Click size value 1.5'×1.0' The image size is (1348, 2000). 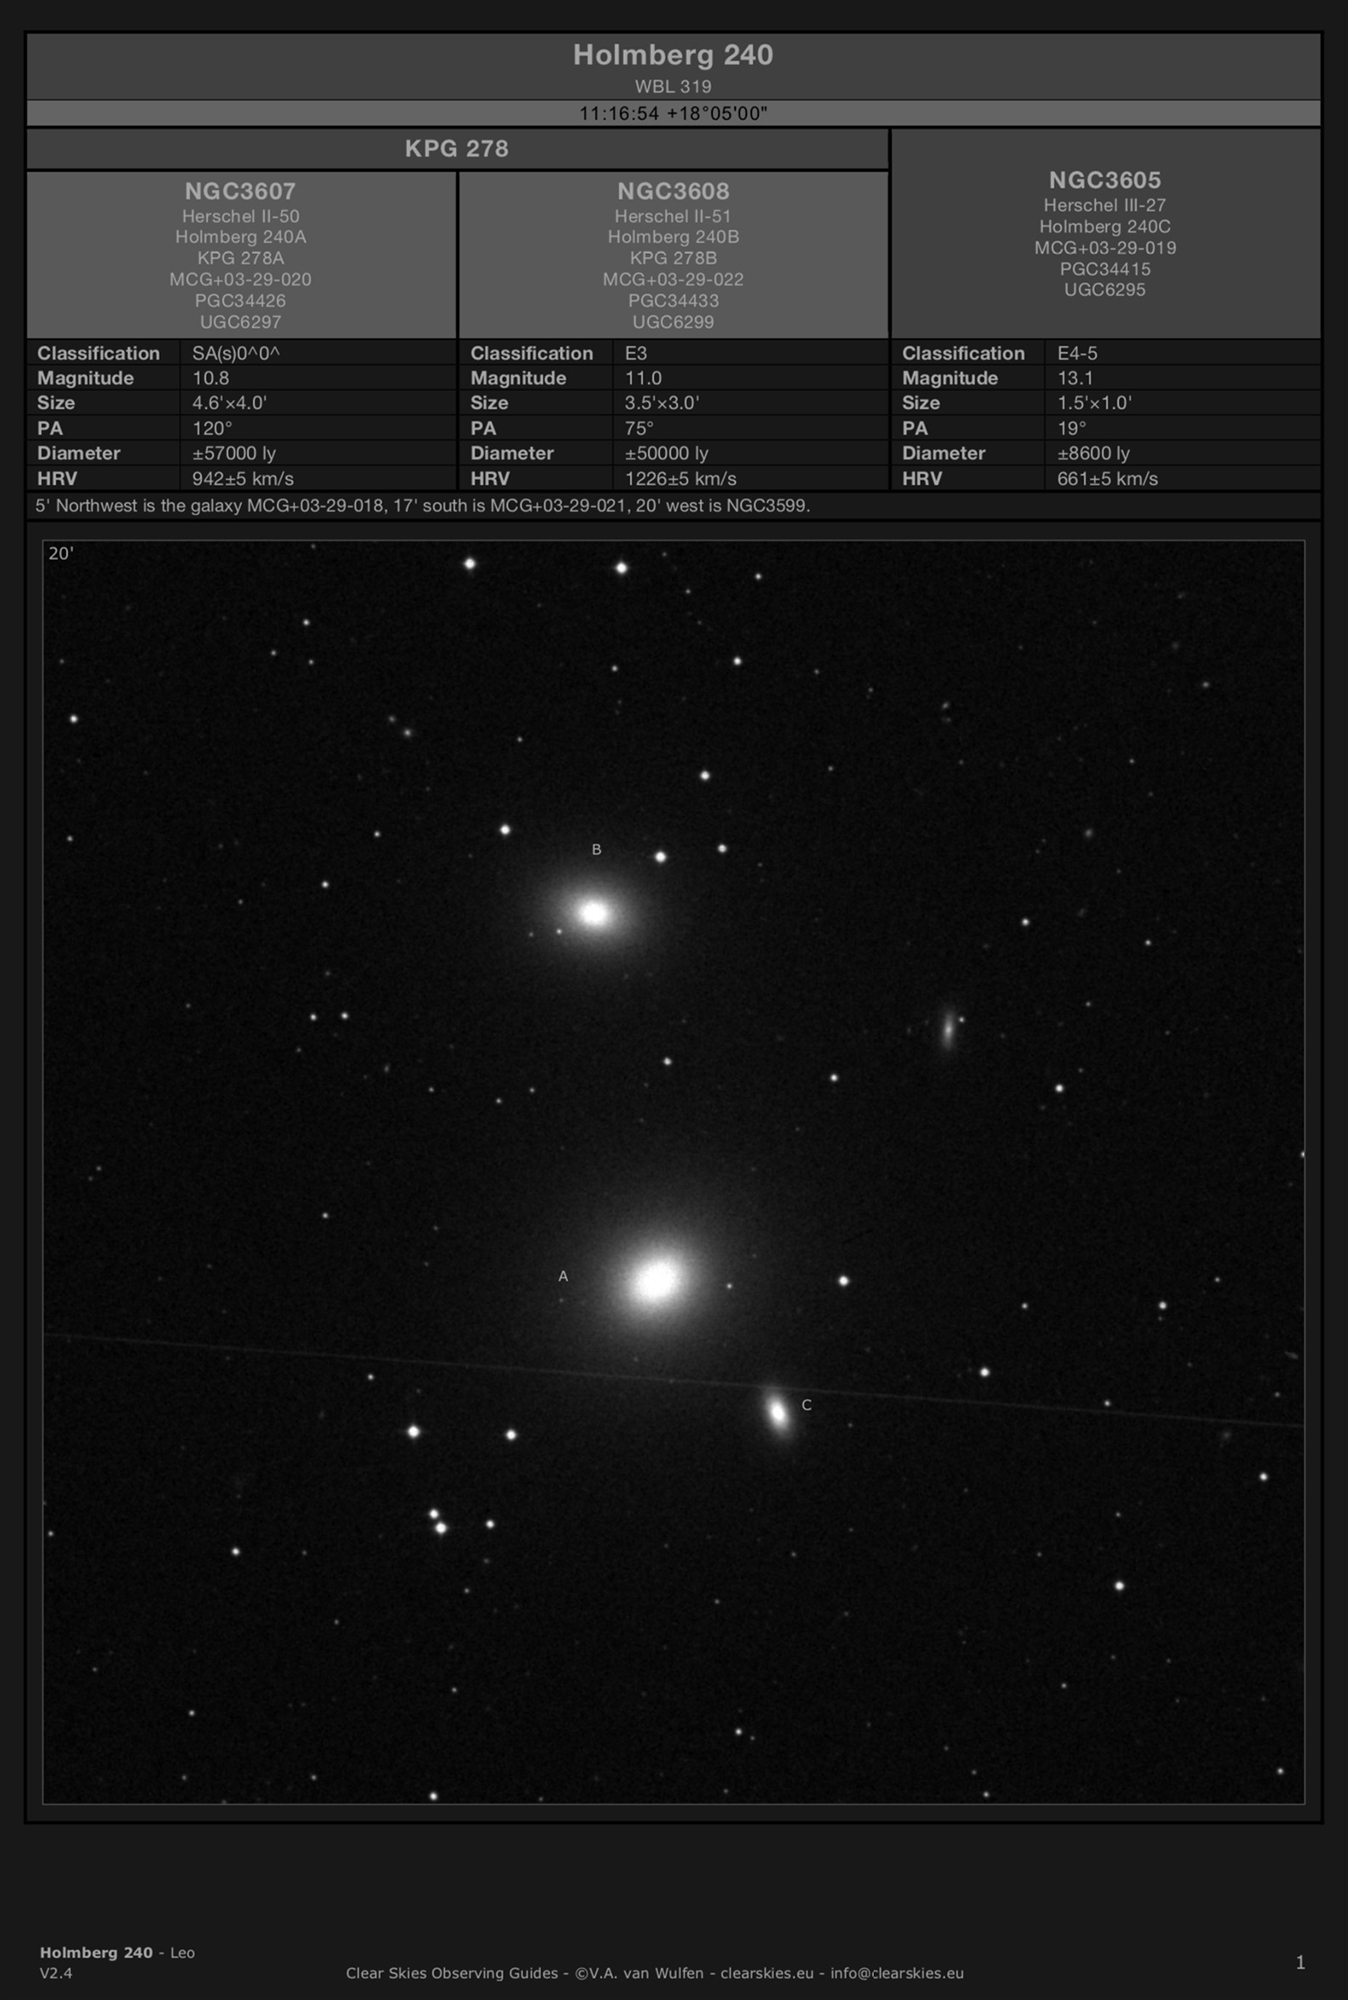tap(1094, 403)
